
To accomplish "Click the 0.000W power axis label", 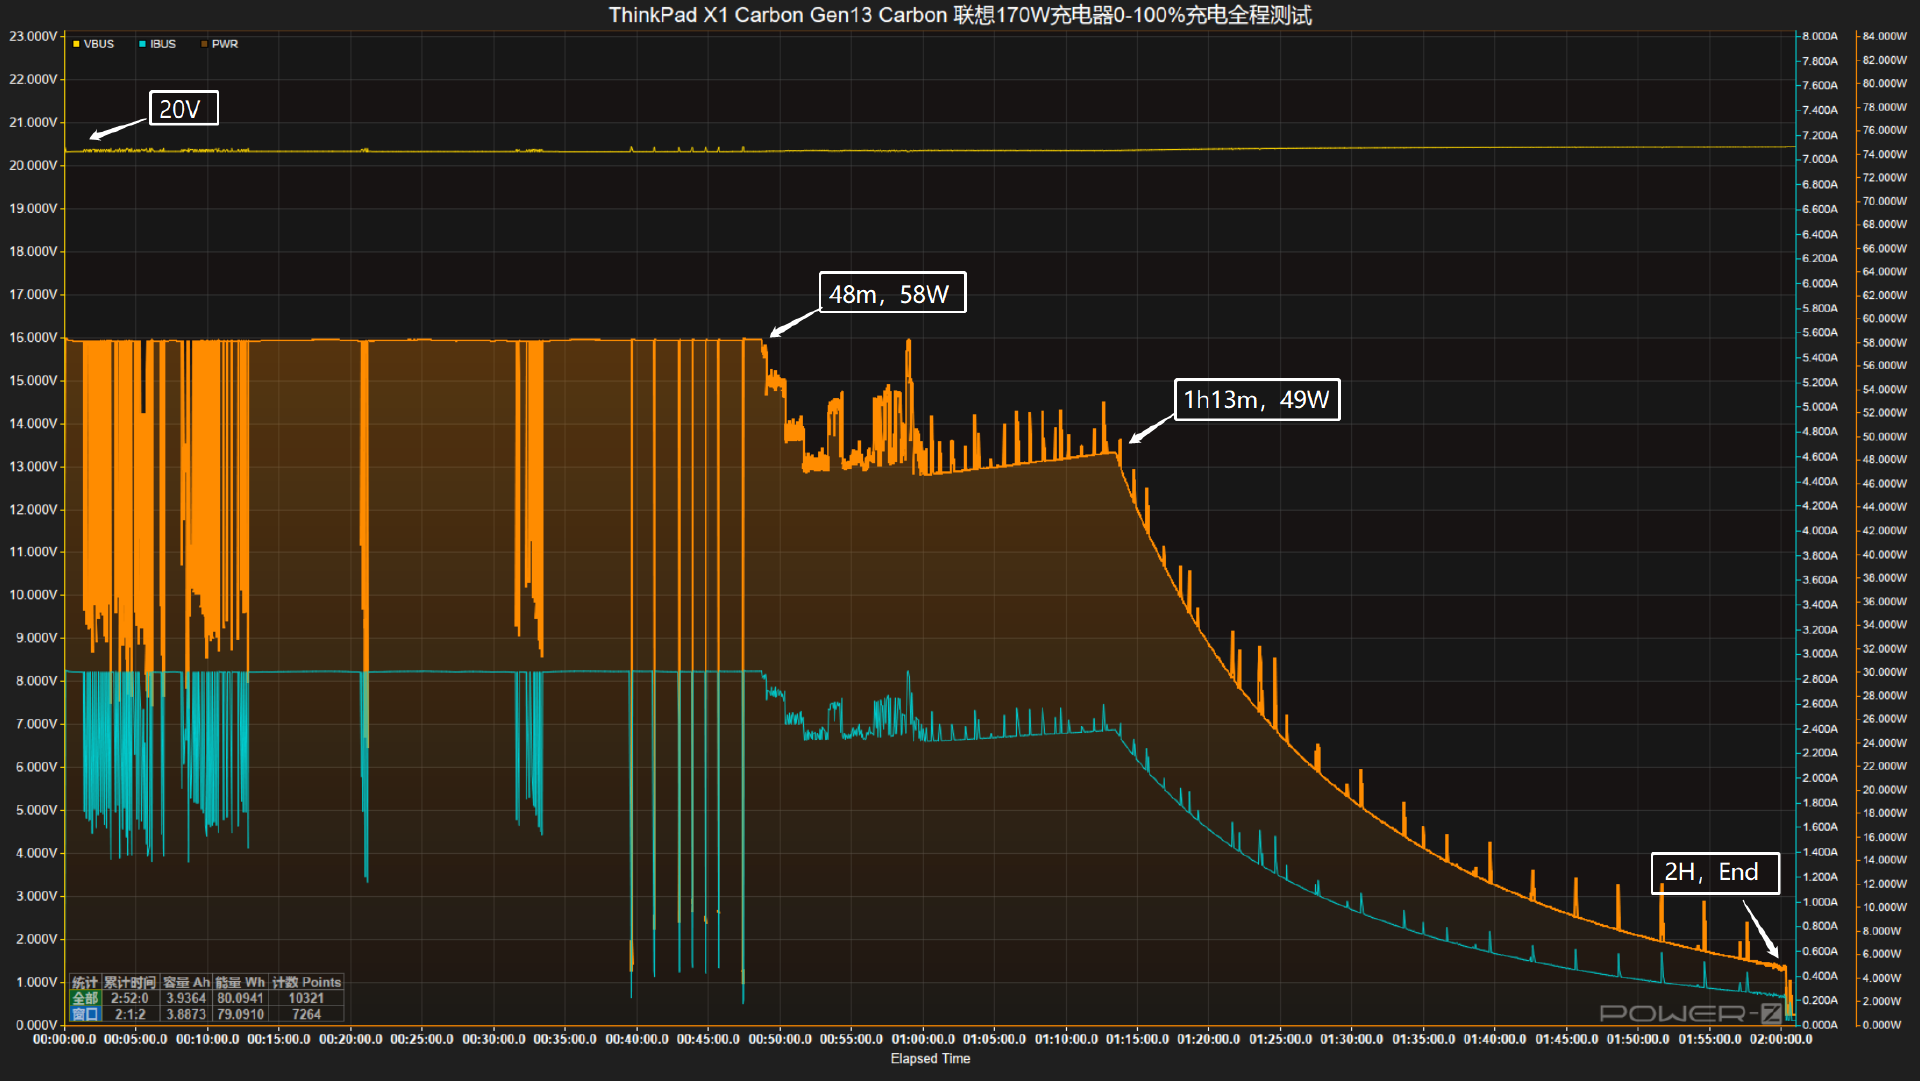I will (1882, 1024).
